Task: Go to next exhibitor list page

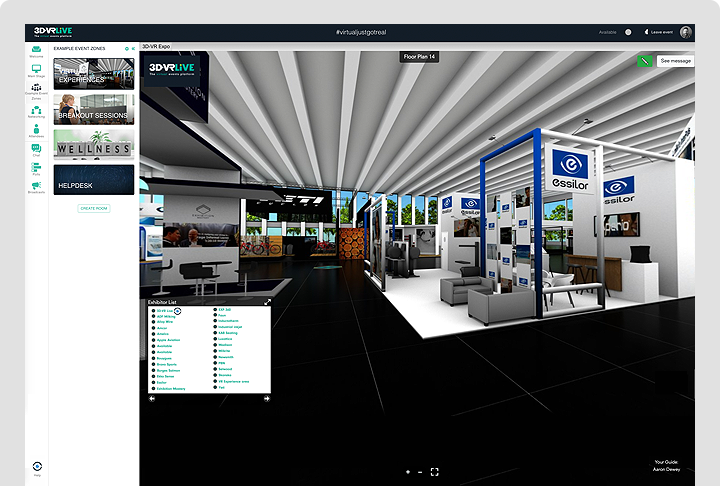Action: [x=267, y=398]
